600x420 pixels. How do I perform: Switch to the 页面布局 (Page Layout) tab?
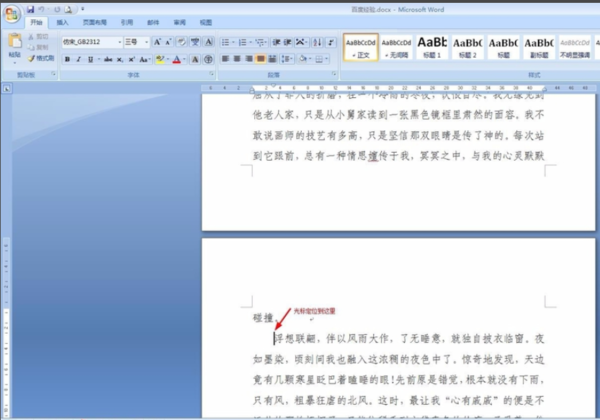(x=95, y=23)
